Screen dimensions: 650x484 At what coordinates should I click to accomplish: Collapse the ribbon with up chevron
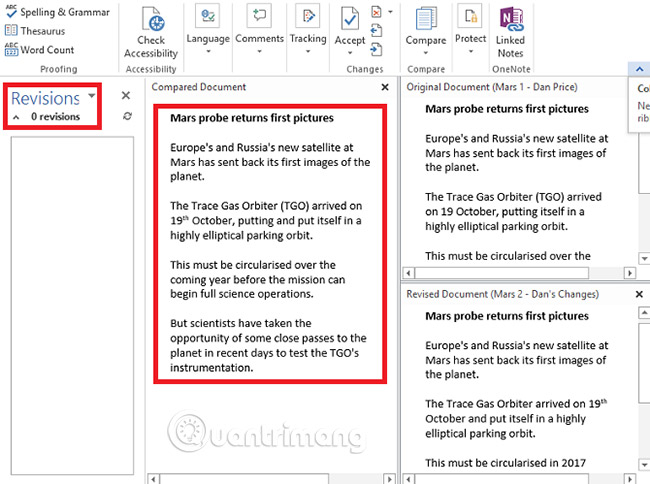click(x=639, y=69)
